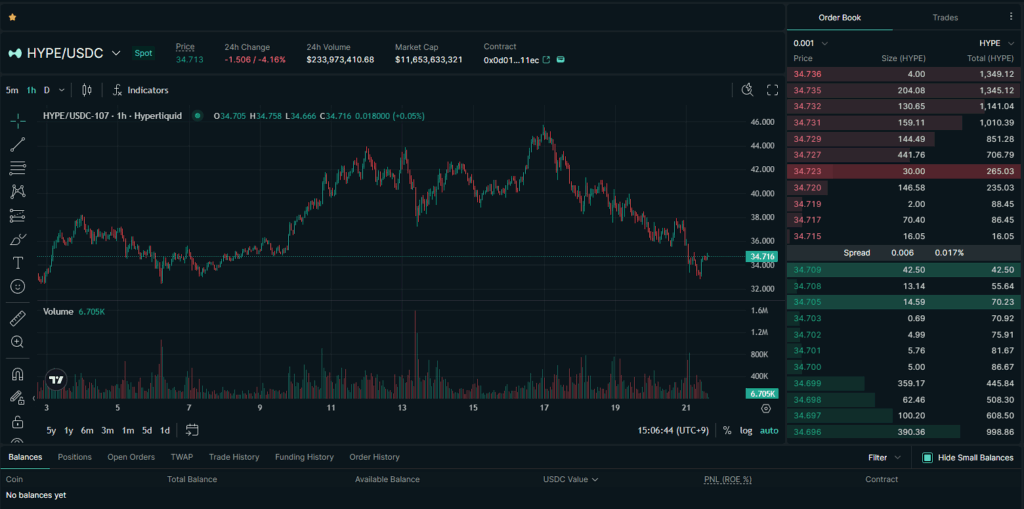
Task: Toggle lock all drawings icon
Action: (x=18, y=421)
